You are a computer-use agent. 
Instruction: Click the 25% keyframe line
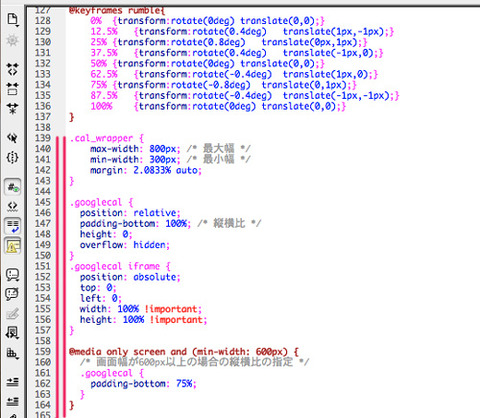click(229, 42)
